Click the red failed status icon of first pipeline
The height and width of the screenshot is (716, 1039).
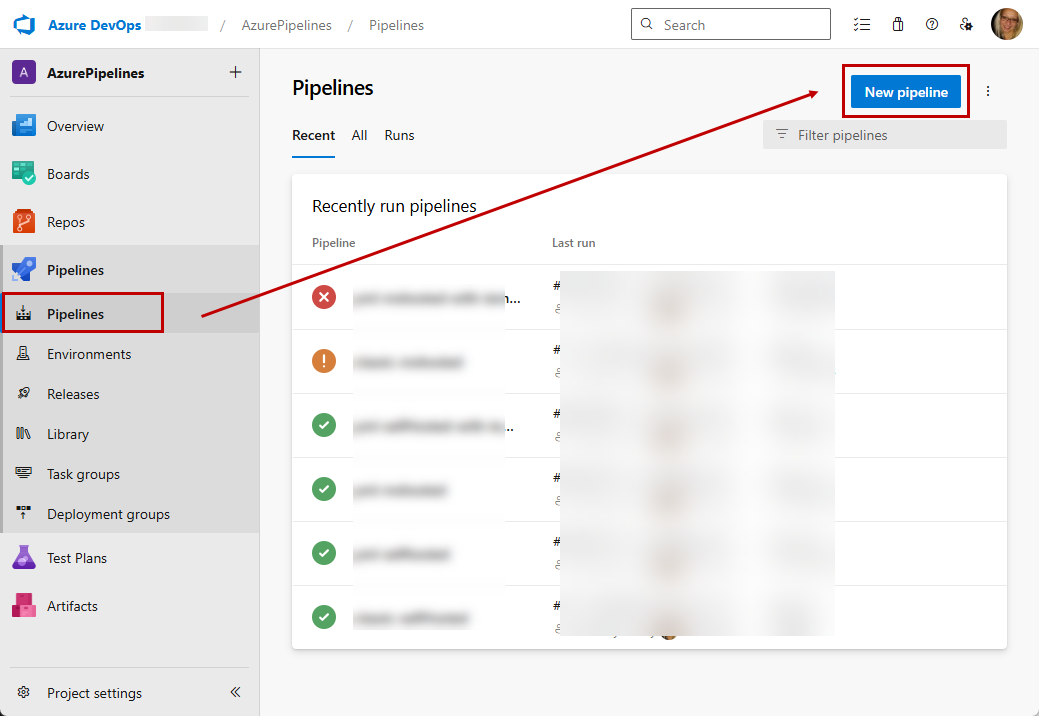pyautogui.click(x=324, y=297)
